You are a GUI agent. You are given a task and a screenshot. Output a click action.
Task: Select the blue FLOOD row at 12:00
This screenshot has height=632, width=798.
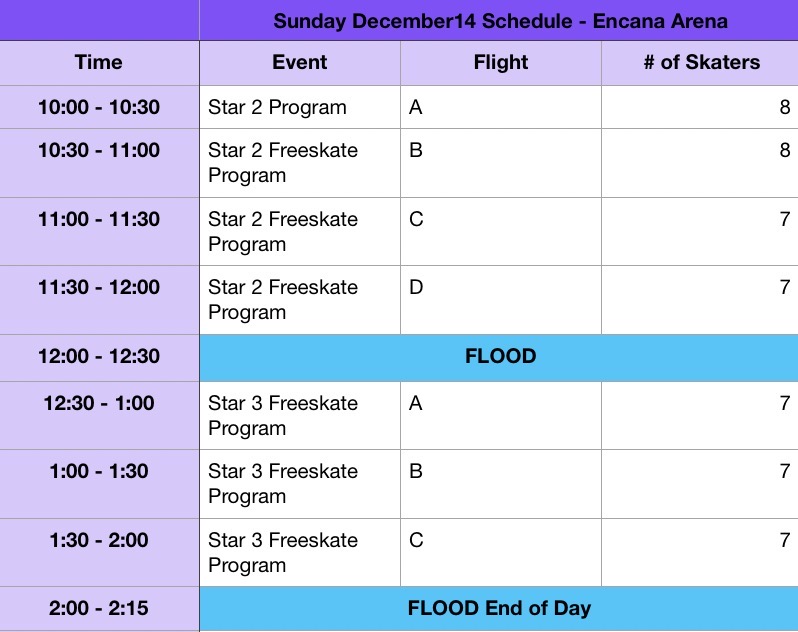tap(499, 356)
